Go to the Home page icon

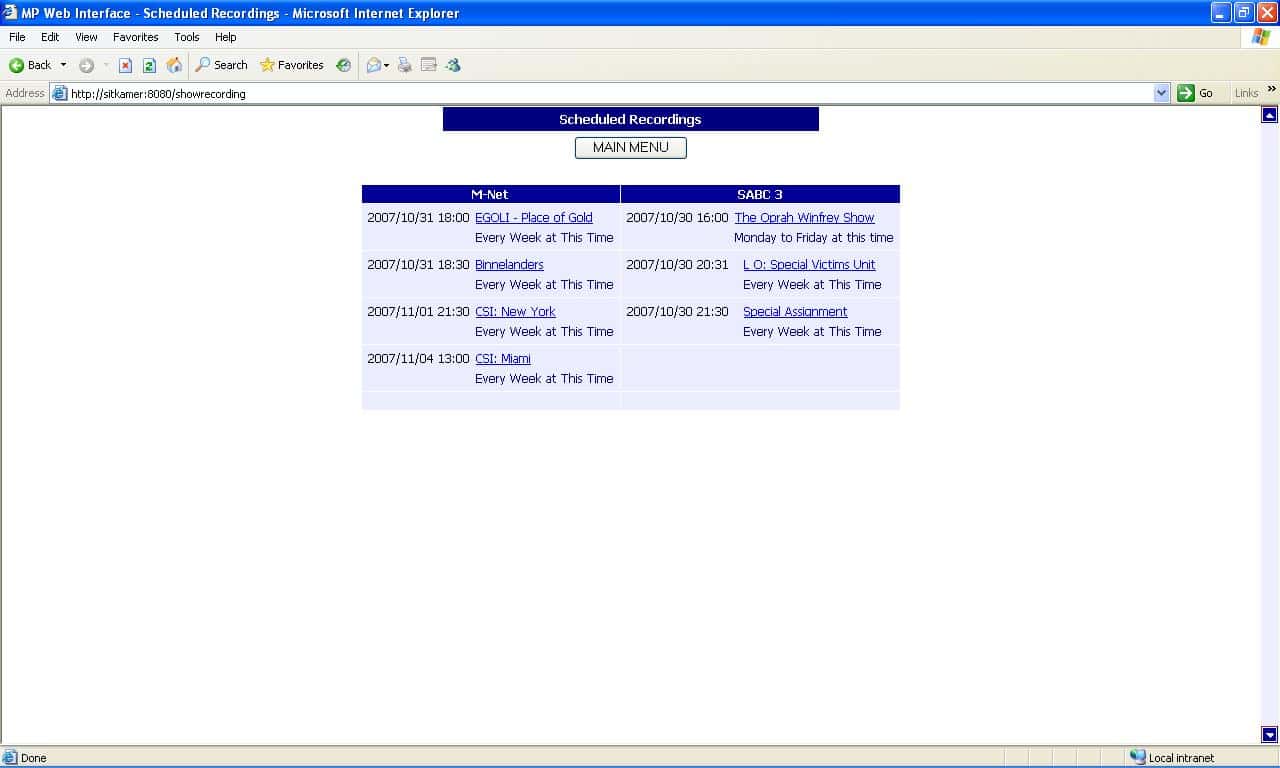pos(174,65)
